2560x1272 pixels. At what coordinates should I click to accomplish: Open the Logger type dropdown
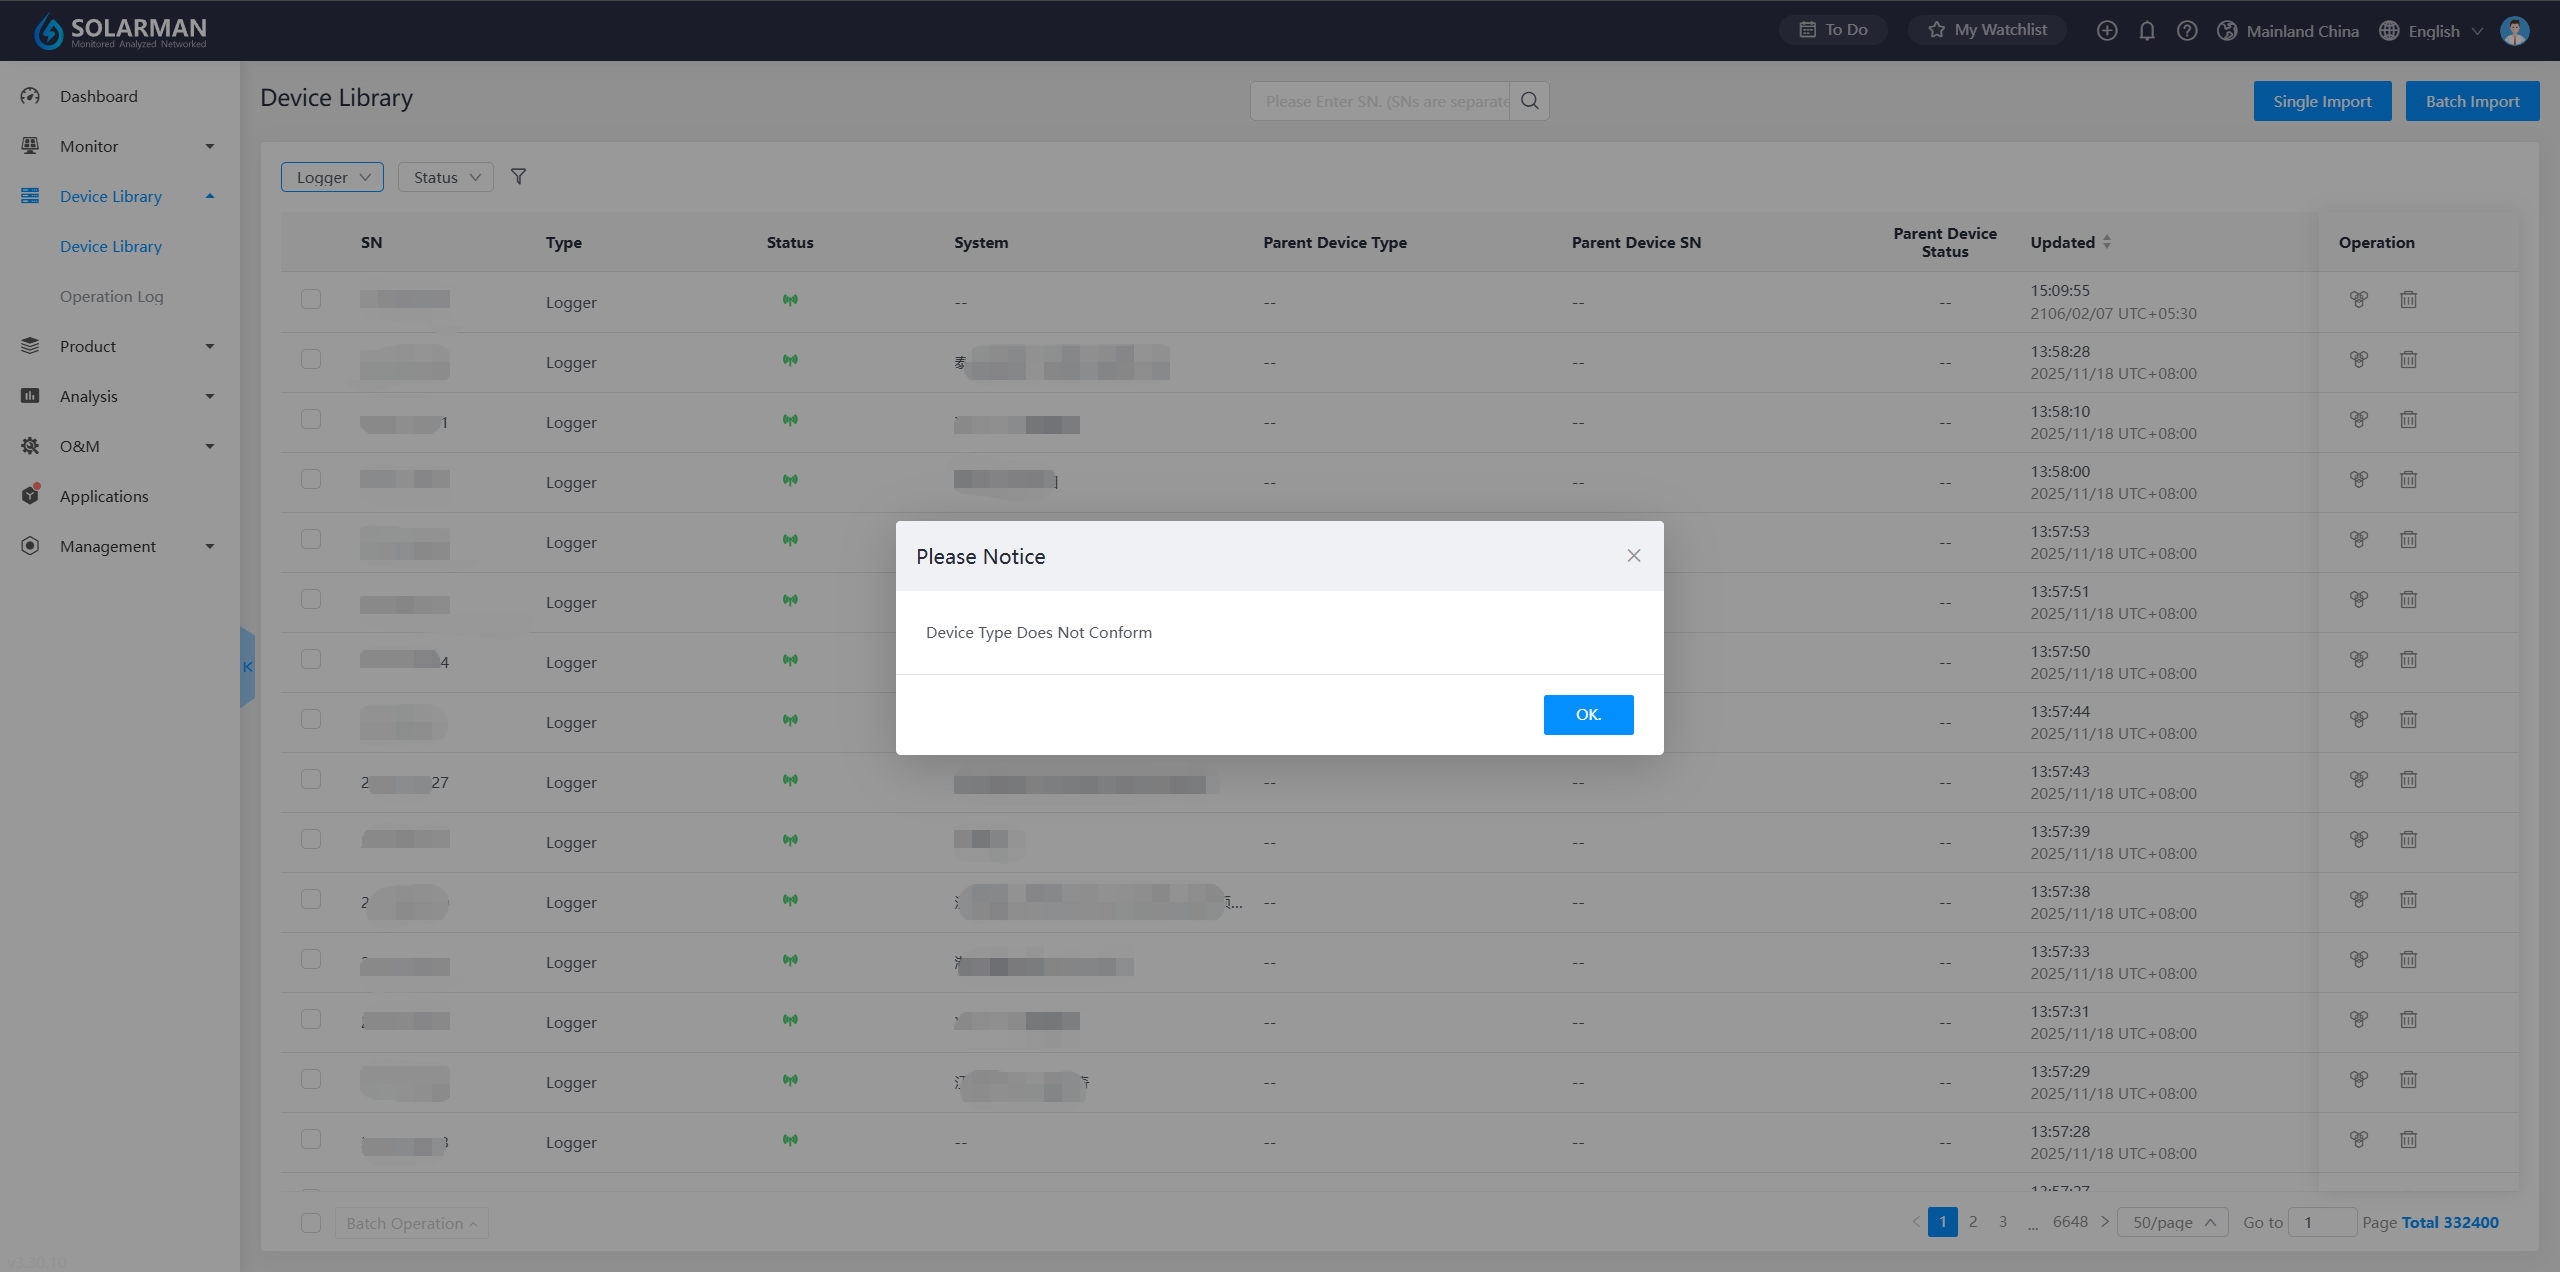(332, 177)
